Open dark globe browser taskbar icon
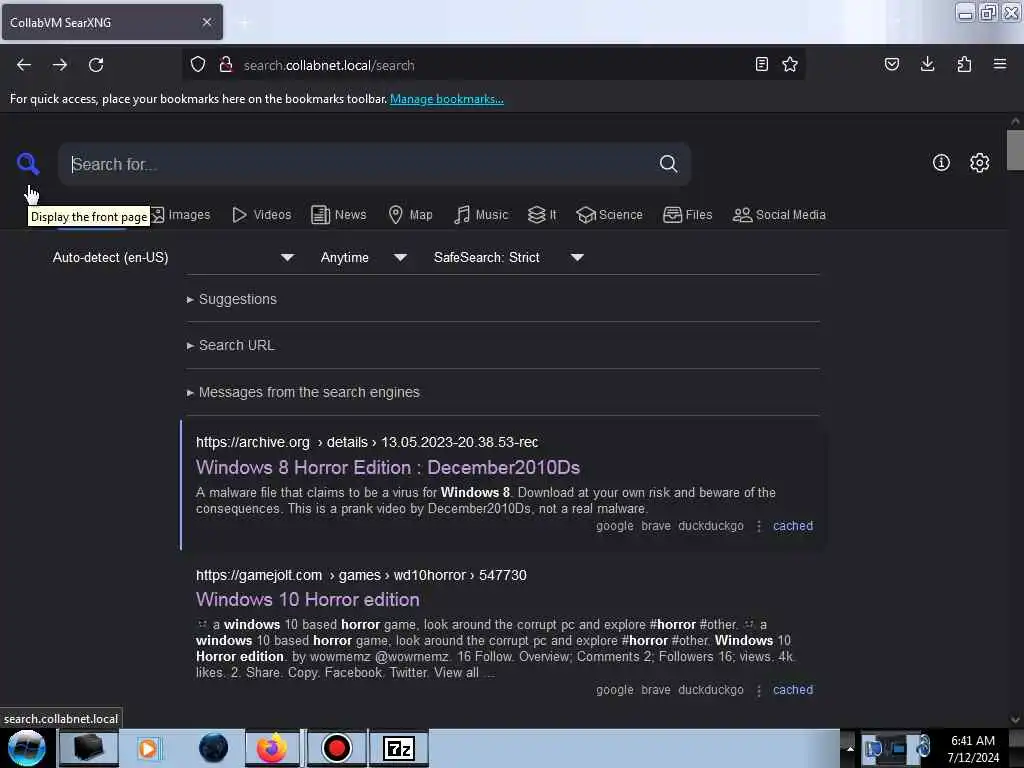 [213, 748]
